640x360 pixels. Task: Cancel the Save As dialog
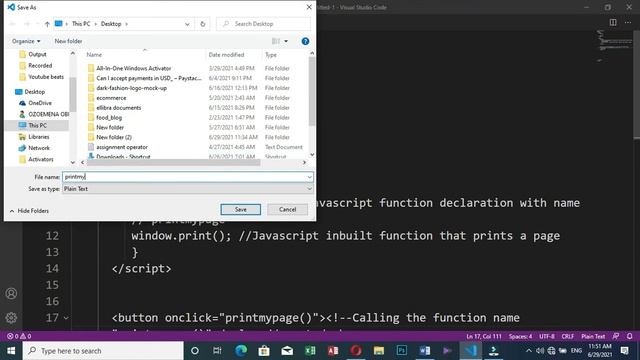pyautogui.click(x=287, y=209)
